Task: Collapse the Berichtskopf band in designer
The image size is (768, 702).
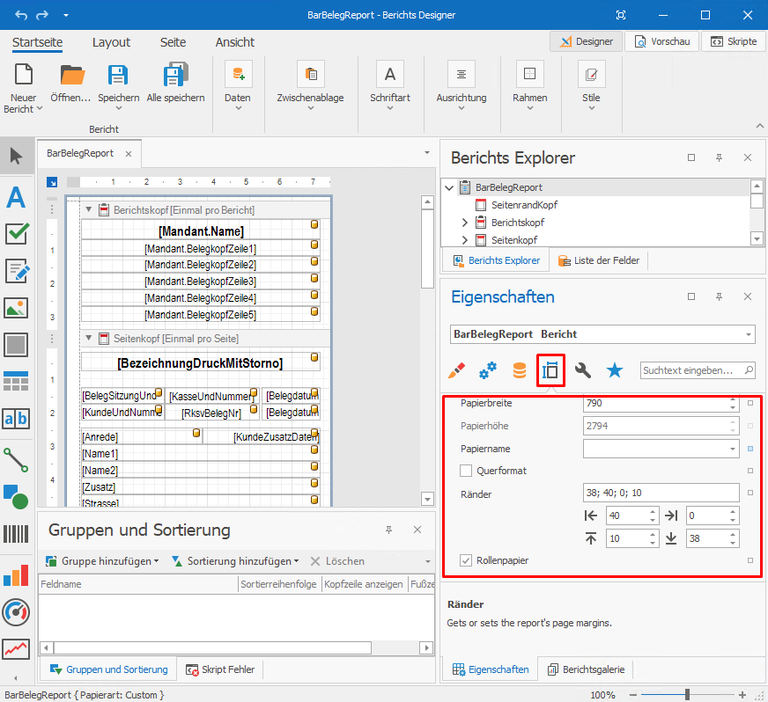Action: point(89,210)
